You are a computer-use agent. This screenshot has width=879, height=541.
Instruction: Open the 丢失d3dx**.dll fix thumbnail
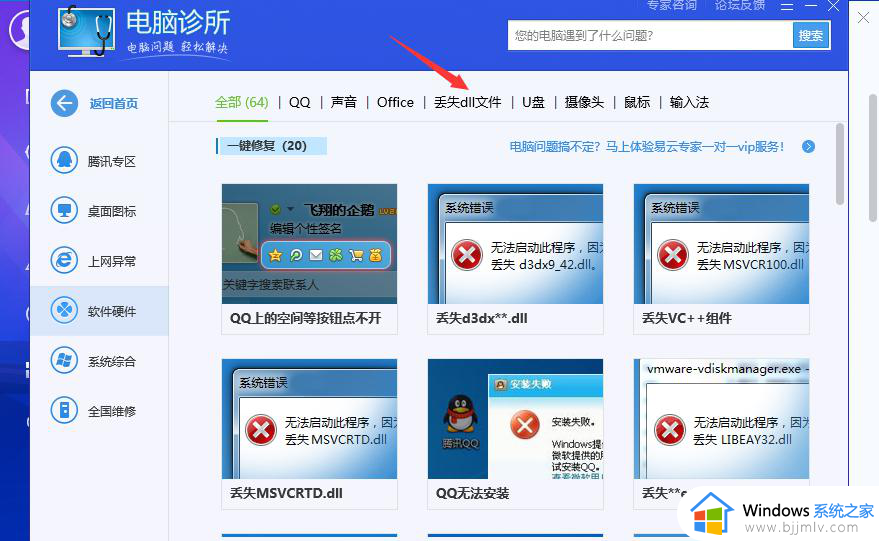(515, 244)
